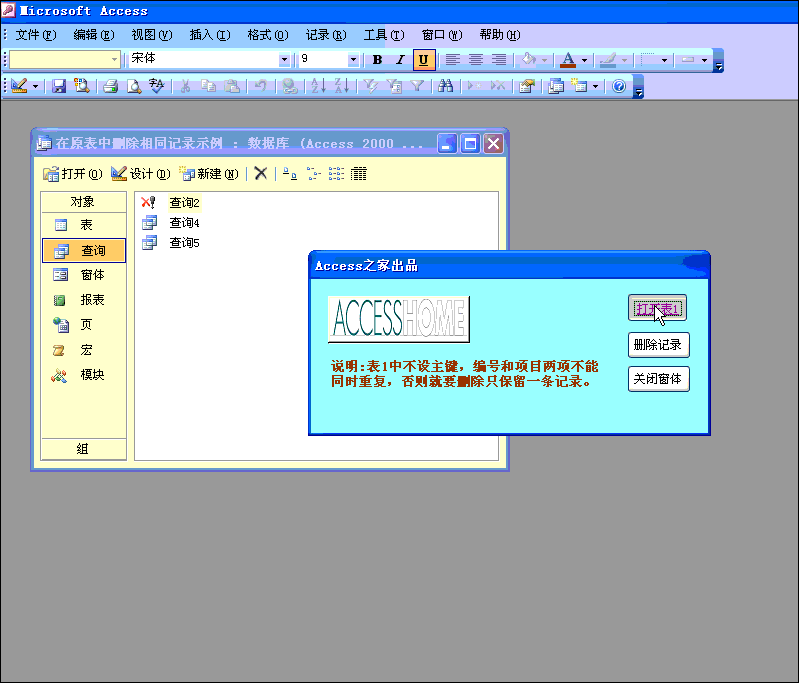Expand the special effect dropdown arrow
Image resolution: width=799 pixels, height=683 pixels.
click(x=704, y=60)
